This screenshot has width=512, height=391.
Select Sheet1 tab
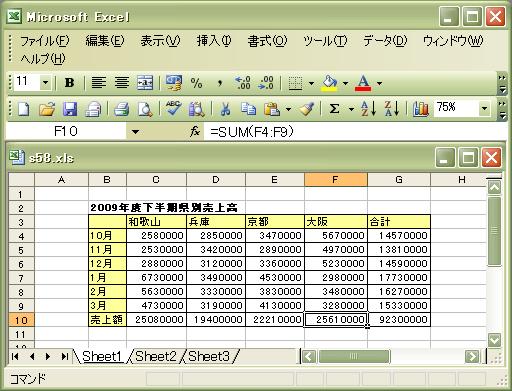(x=102, y=356)
